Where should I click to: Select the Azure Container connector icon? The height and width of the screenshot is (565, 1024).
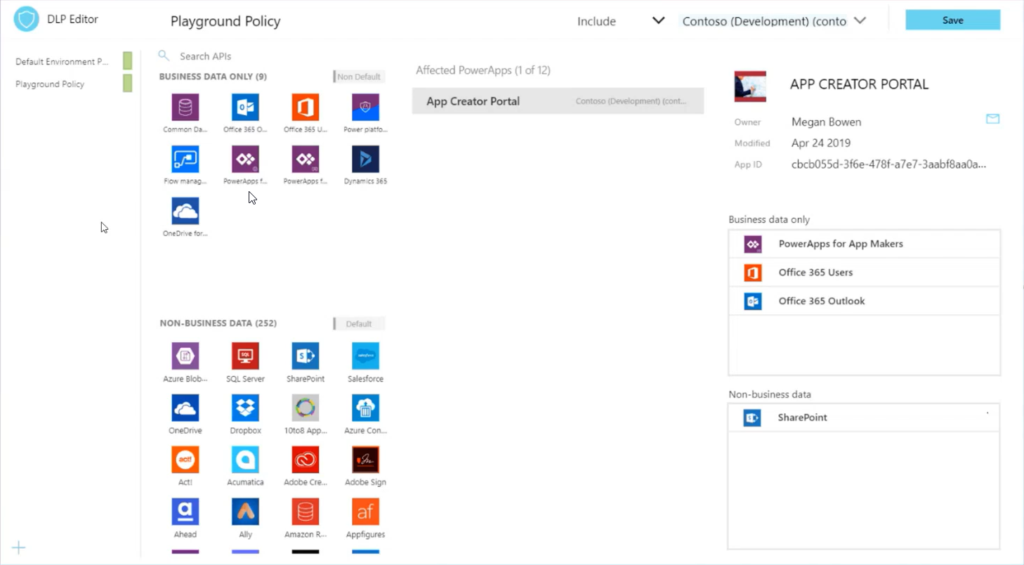(365, 408)
